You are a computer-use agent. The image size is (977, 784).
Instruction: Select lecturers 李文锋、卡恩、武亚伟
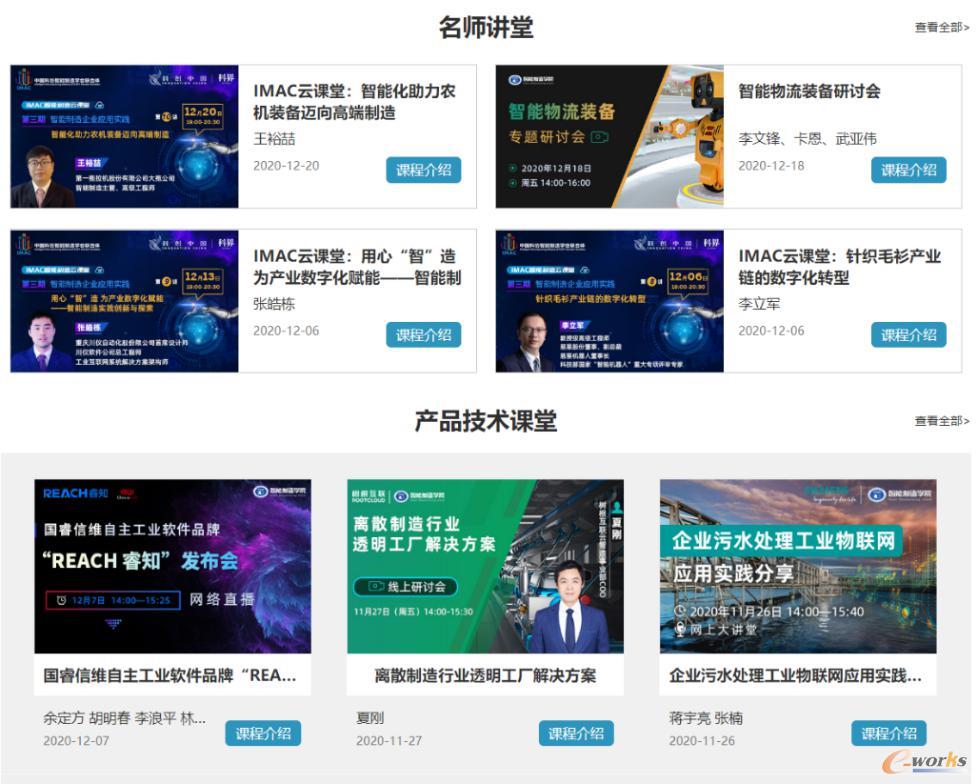coord(808,138)
